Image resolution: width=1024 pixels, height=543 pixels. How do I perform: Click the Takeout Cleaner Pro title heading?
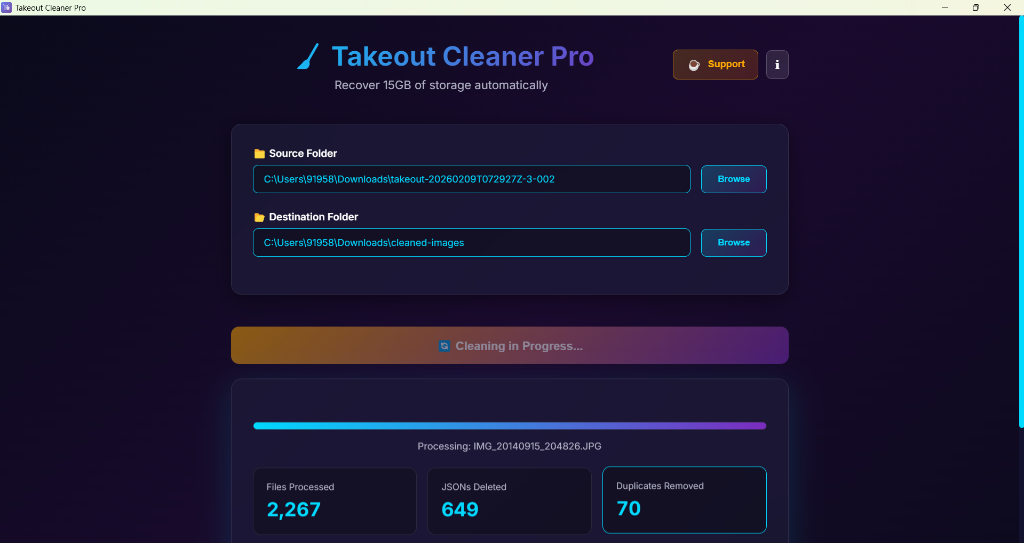[462, 57]
